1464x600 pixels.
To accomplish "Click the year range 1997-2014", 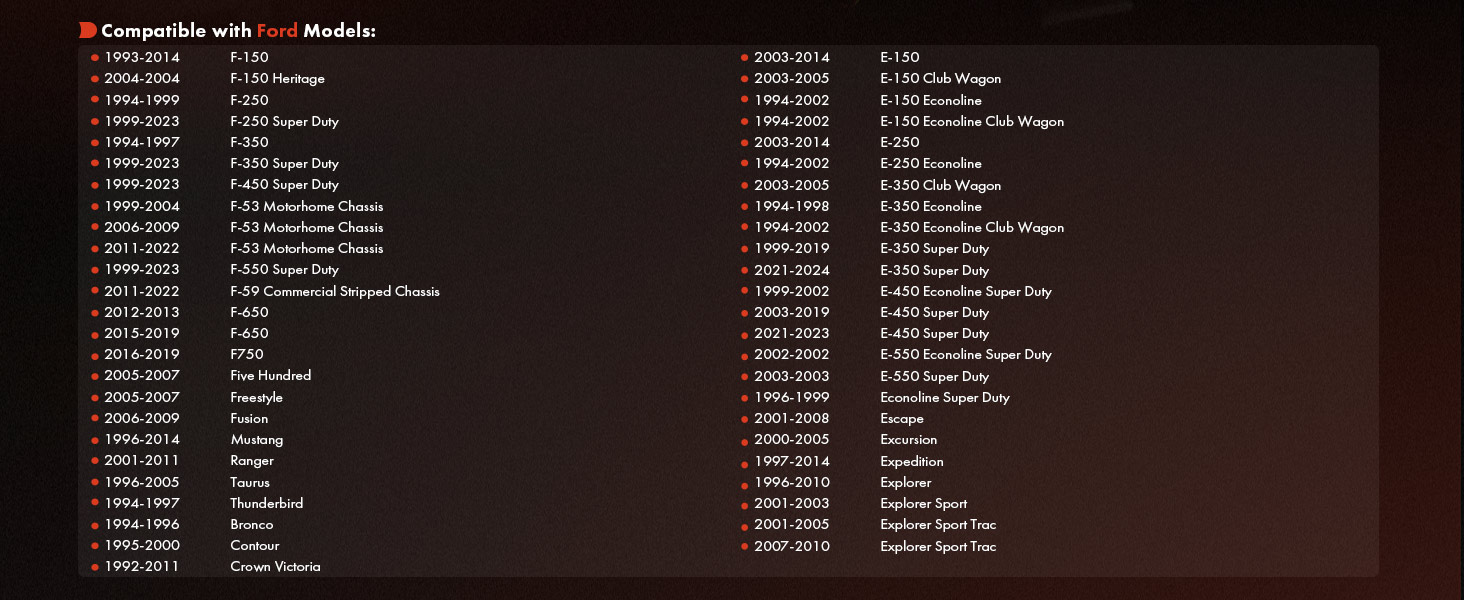I will point(792,461).
